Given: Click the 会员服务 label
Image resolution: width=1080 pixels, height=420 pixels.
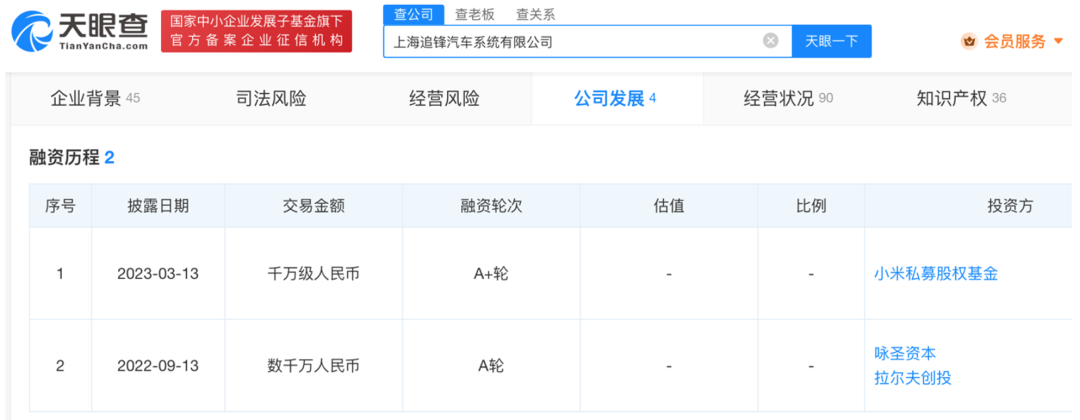Looking at the screenshot, I should click(x=1015, y=42).
